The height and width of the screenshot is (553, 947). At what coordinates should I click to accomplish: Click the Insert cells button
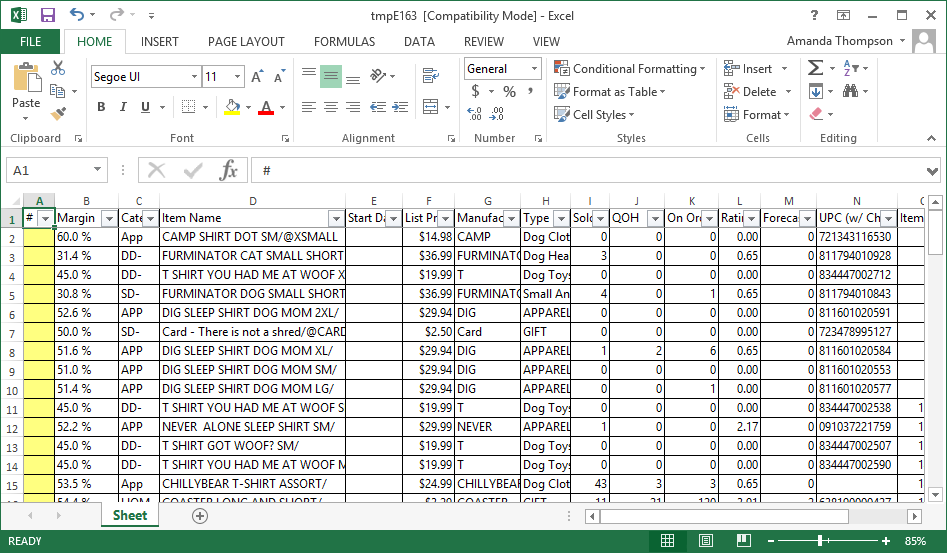pos(748,69)
